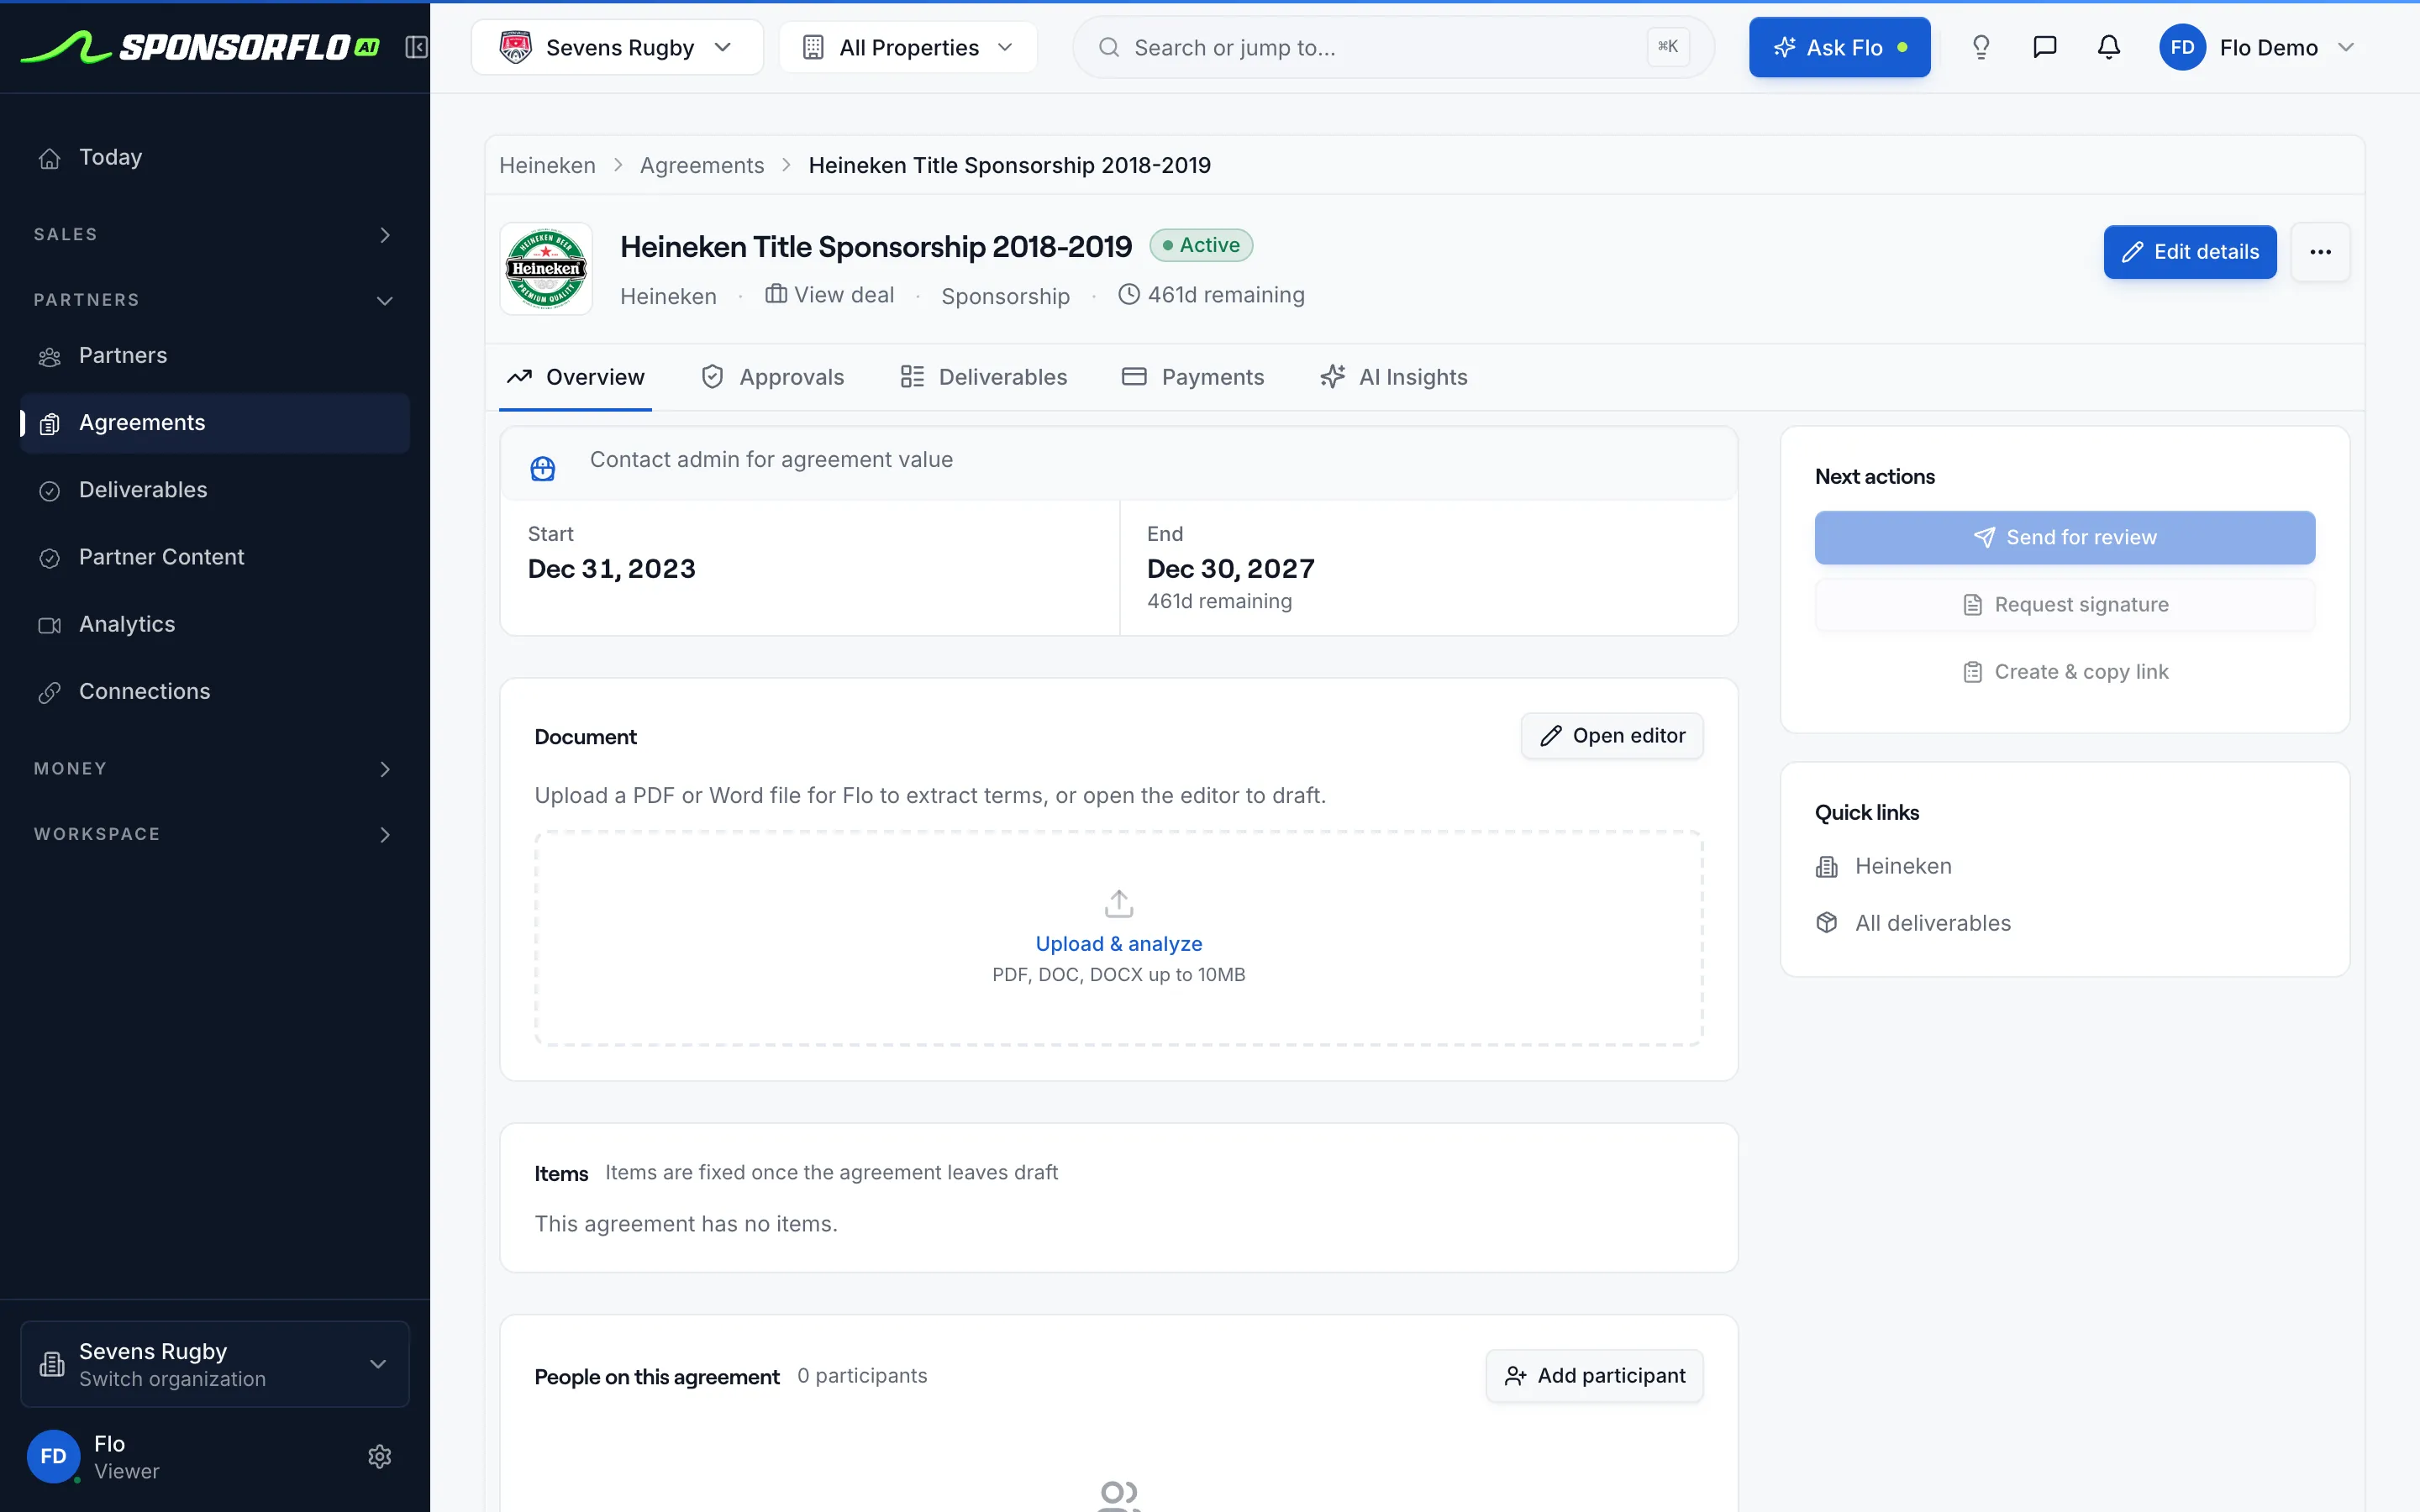Click the Today home icon
This screenshot has width=2420, height=1512.
(49, 158)
